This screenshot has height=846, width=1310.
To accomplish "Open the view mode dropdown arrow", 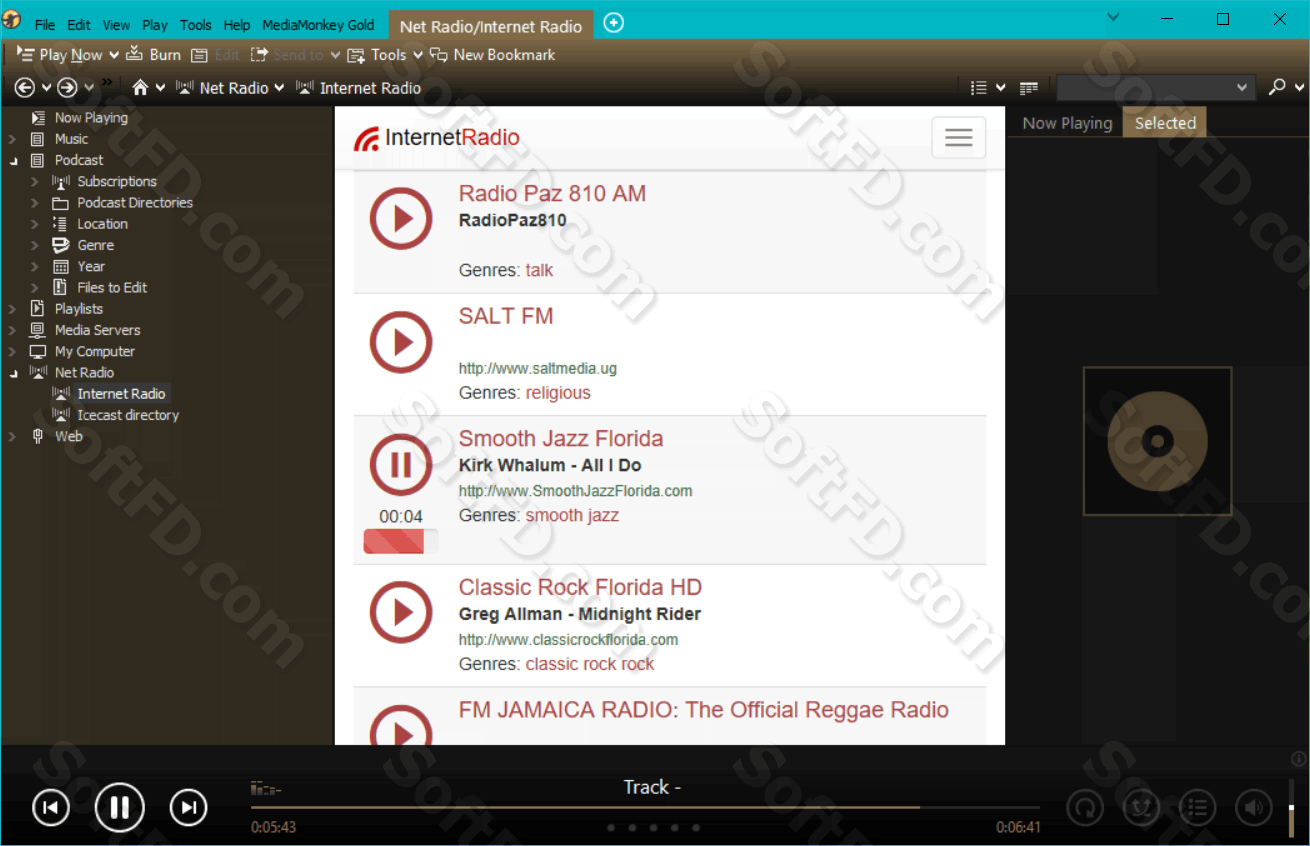I will pos(1001,88).
